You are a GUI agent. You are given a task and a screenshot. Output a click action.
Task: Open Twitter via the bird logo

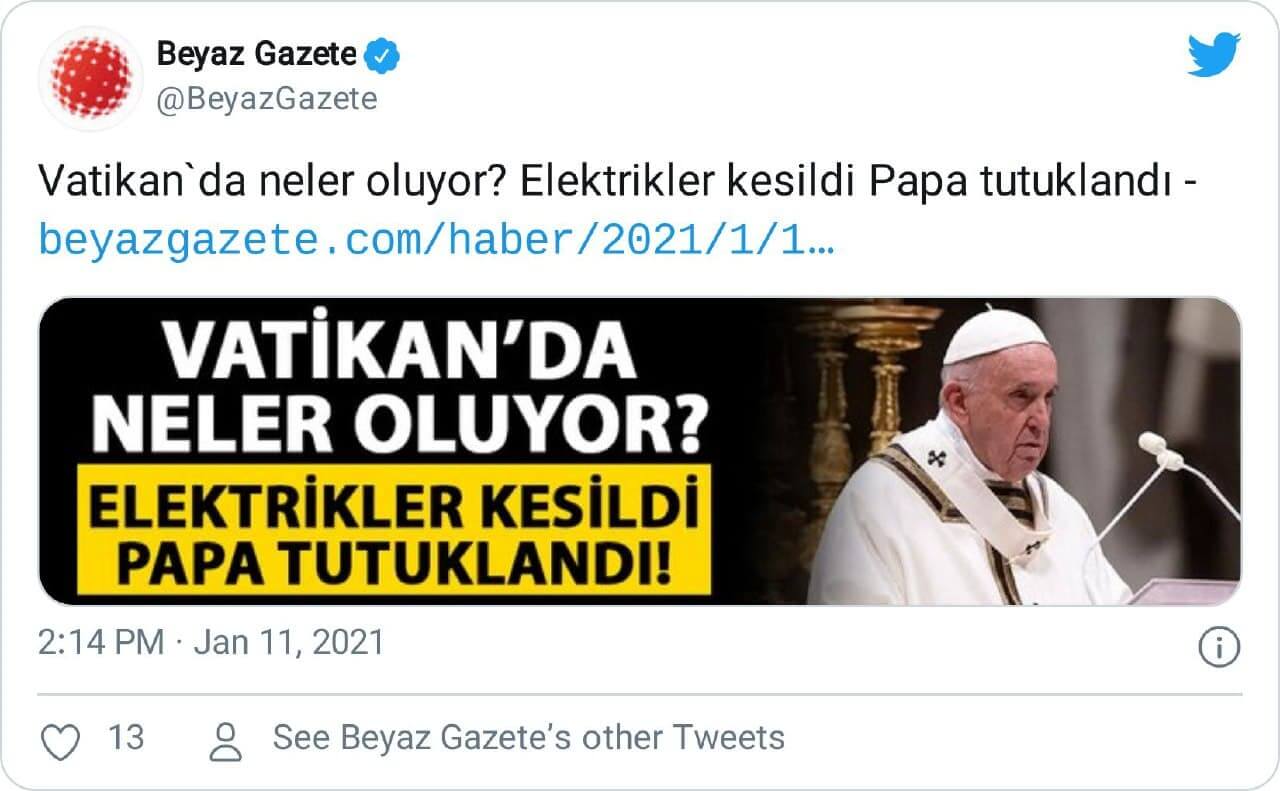[x=1213, y=56]
